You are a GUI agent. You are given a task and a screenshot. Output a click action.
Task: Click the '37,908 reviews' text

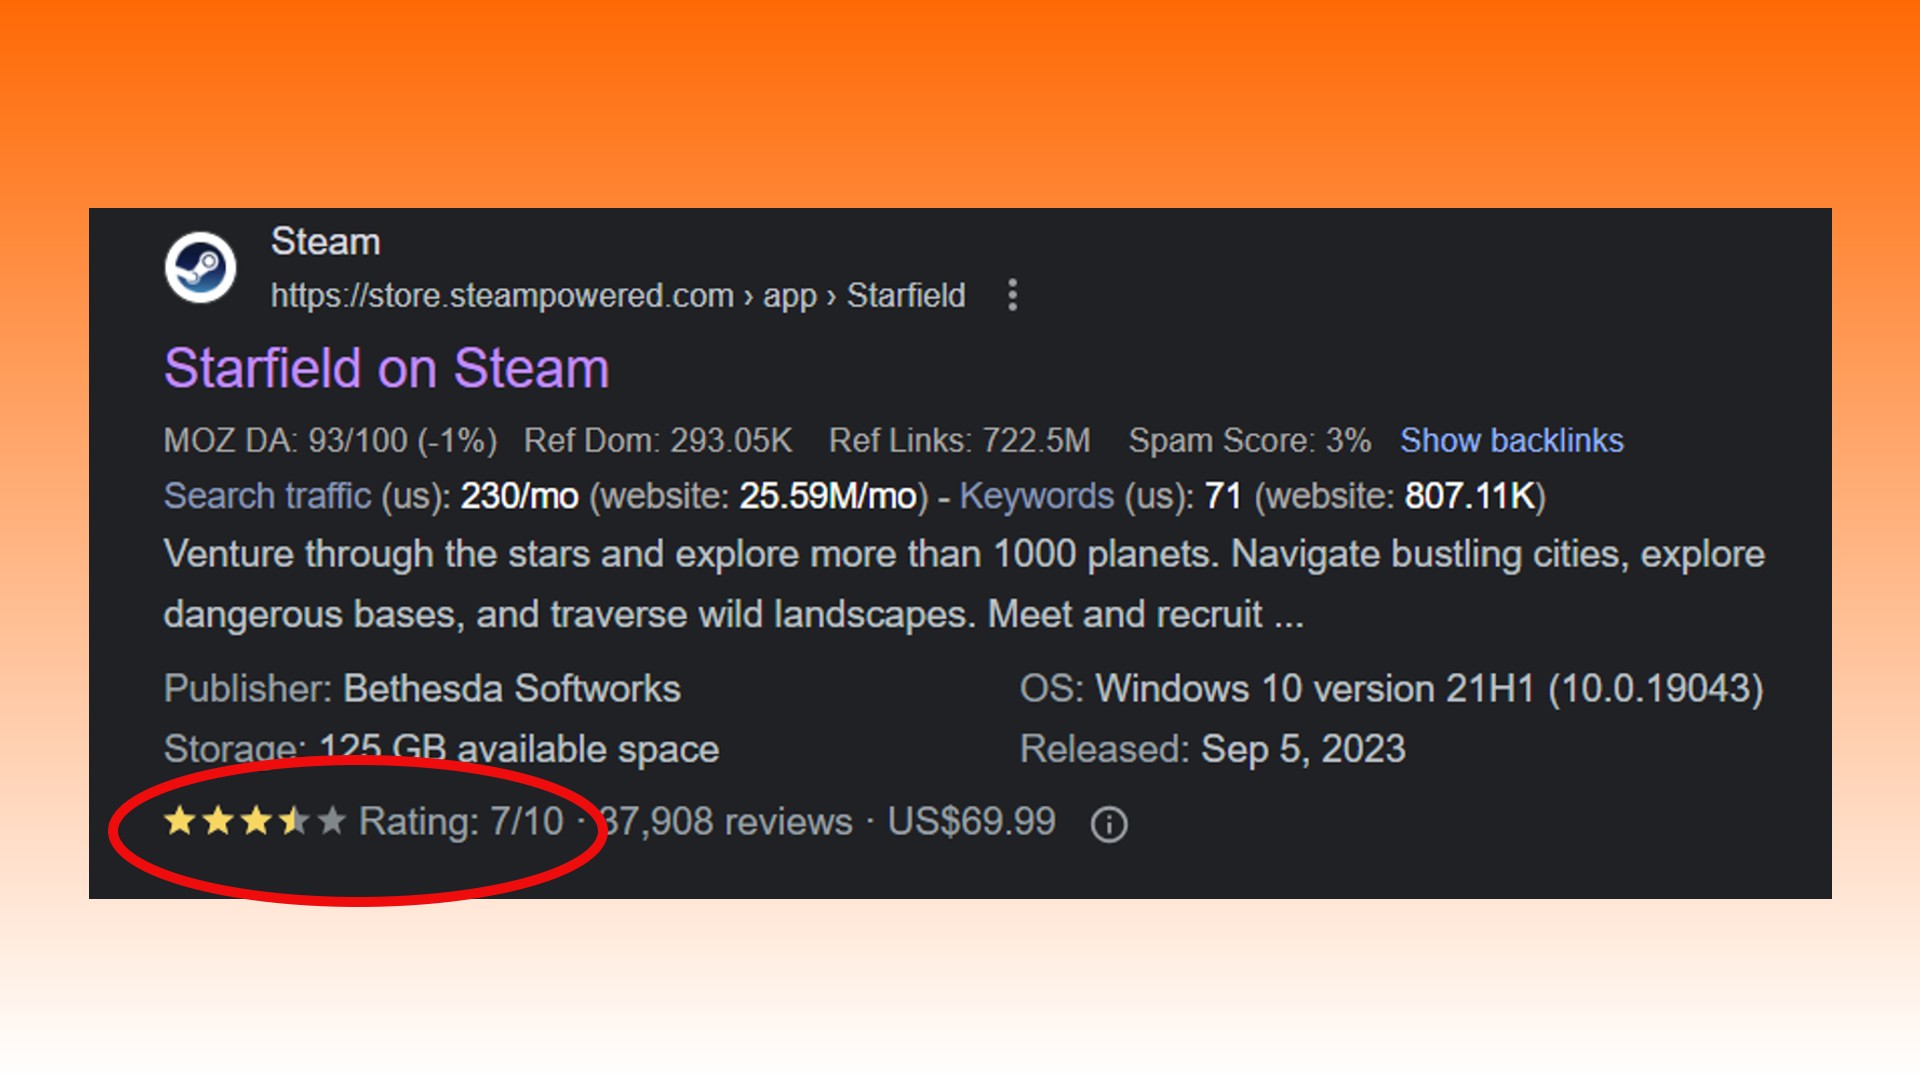pos(726,822)
